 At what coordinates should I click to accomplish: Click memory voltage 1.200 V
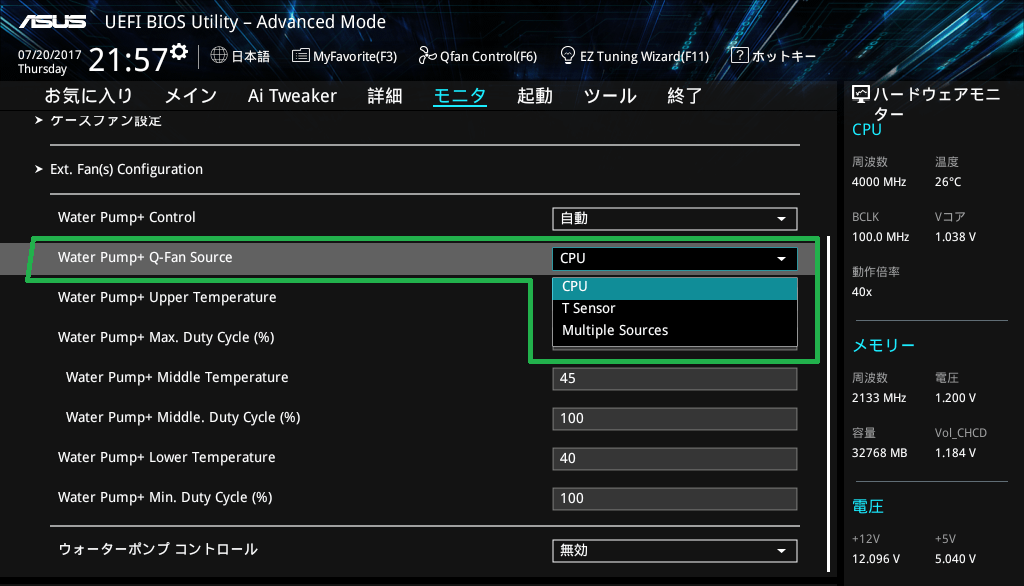coord(955,398)
